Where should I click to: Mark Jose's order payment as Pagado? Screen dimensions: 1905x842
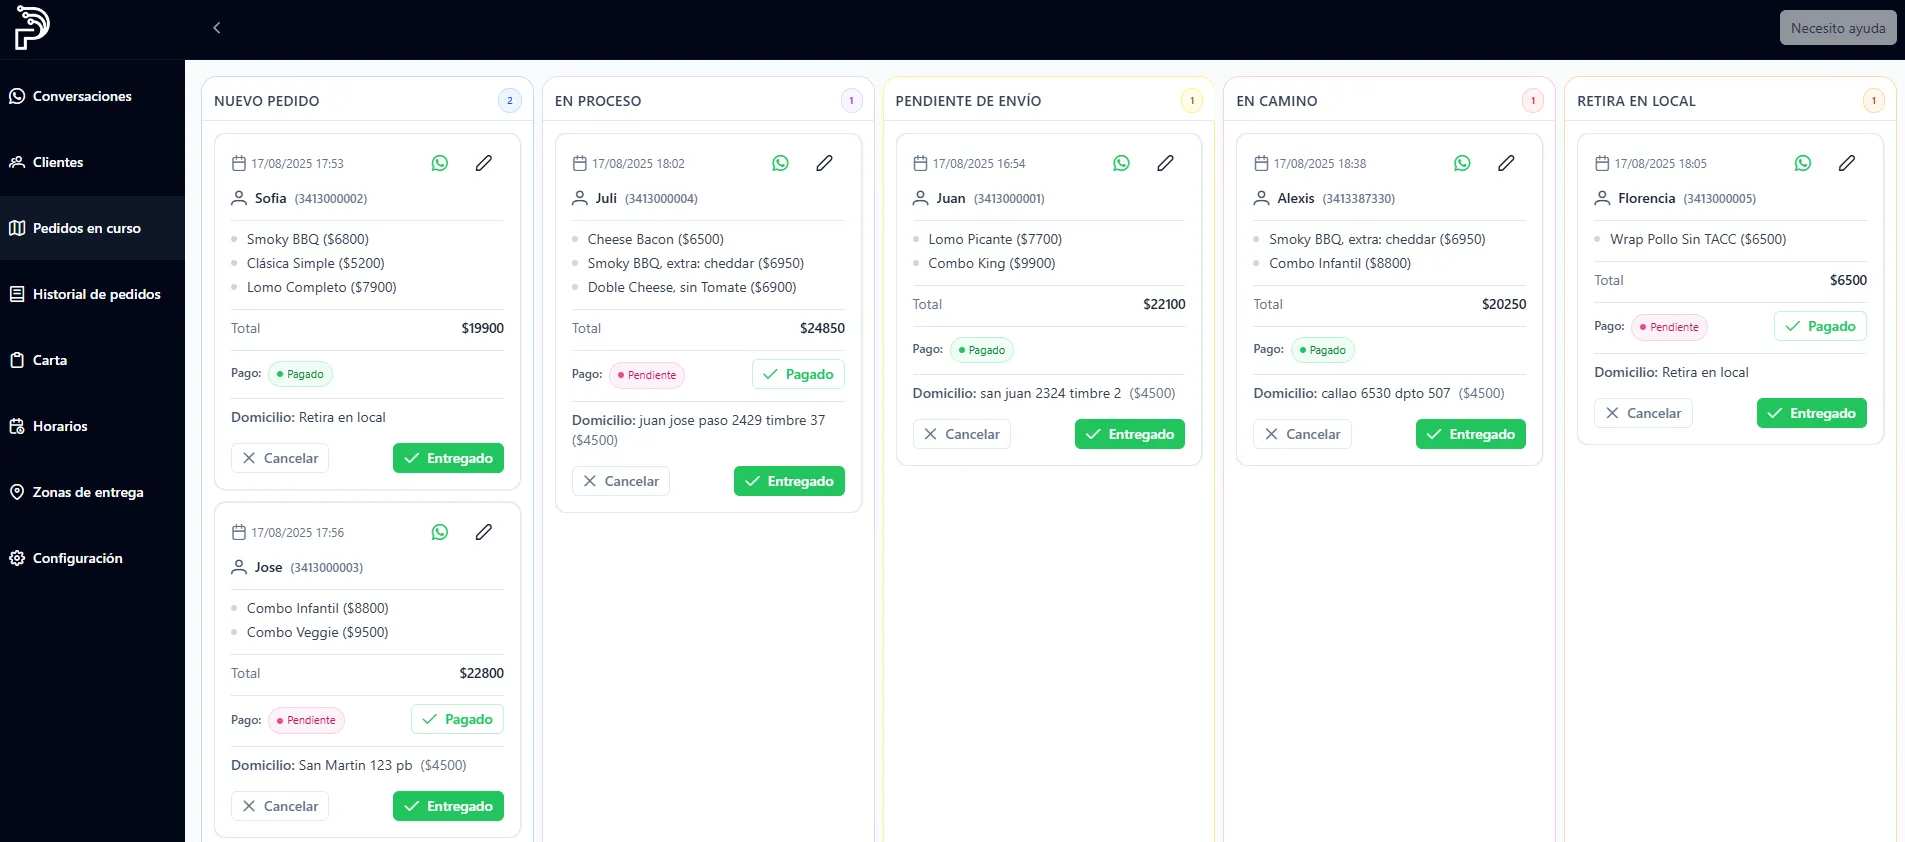(457, 719)
